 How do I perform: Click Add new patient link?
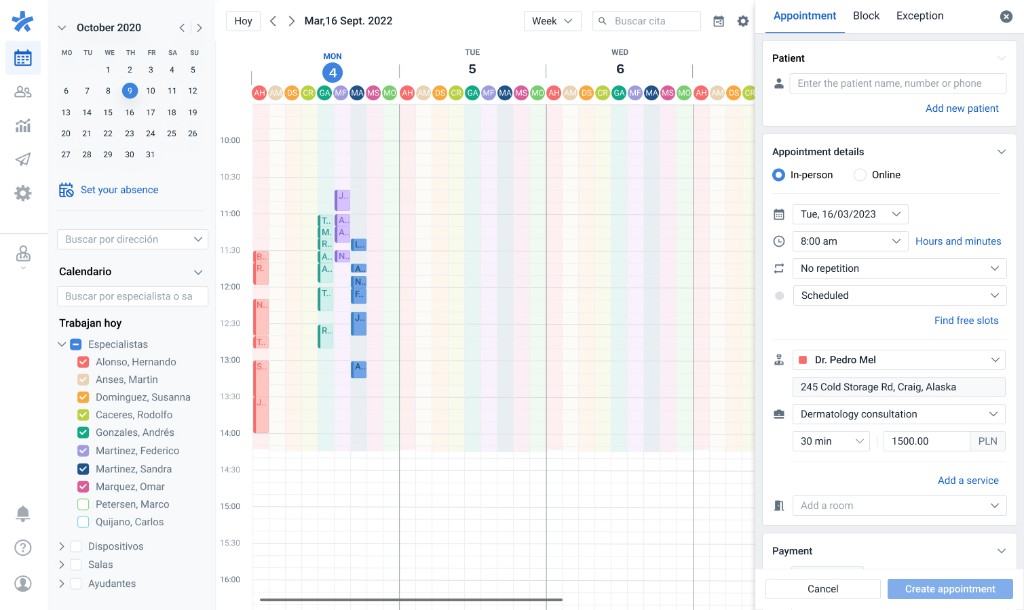coord(961,108)
